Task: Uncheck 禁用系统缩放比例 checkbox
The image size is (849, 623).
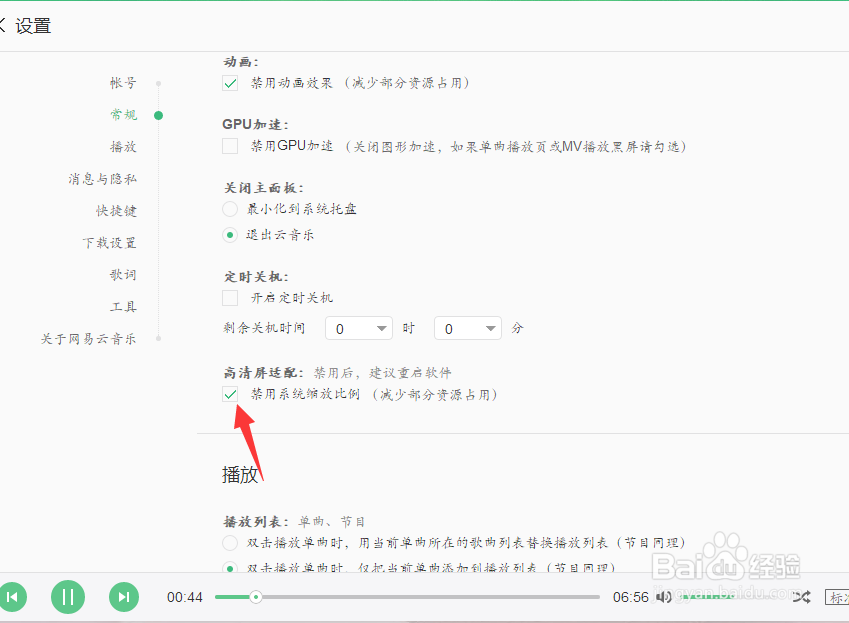Action: pyautogui.click(x=230, y=395)
